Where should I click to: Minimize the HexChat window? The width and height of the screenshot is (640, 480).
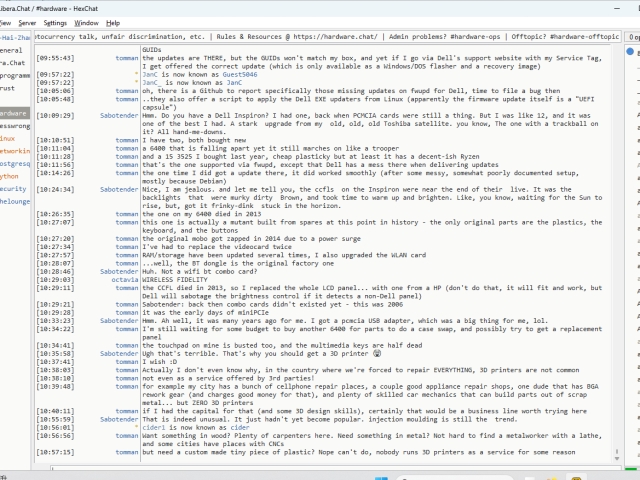click(617, 8)
